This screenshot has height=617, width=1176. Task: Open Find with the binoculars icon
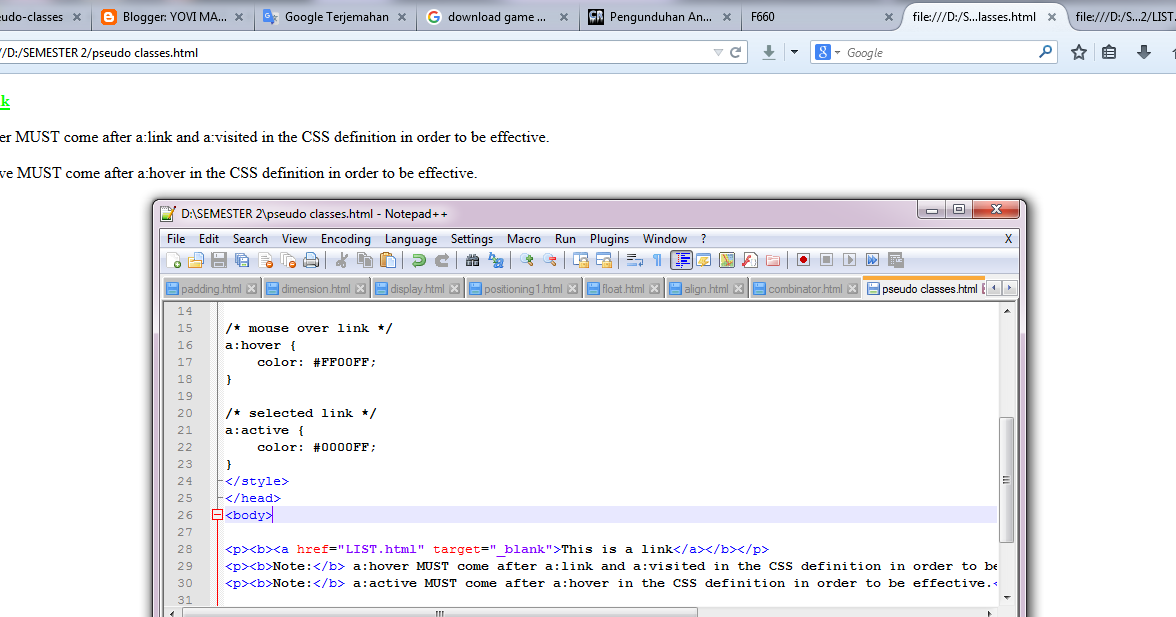click(x=472, y=260)
